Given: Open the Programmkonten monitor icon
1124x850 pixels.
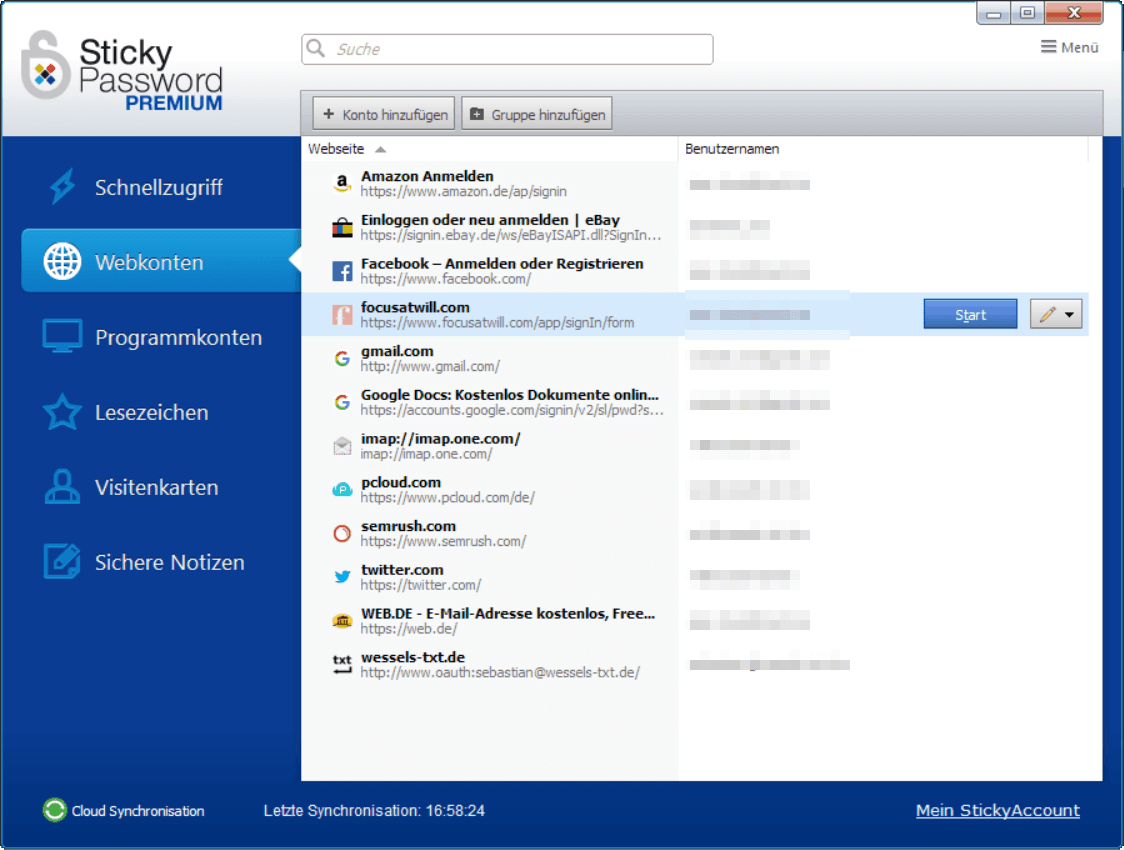Looking at the screenshot, I should (62, 336).
